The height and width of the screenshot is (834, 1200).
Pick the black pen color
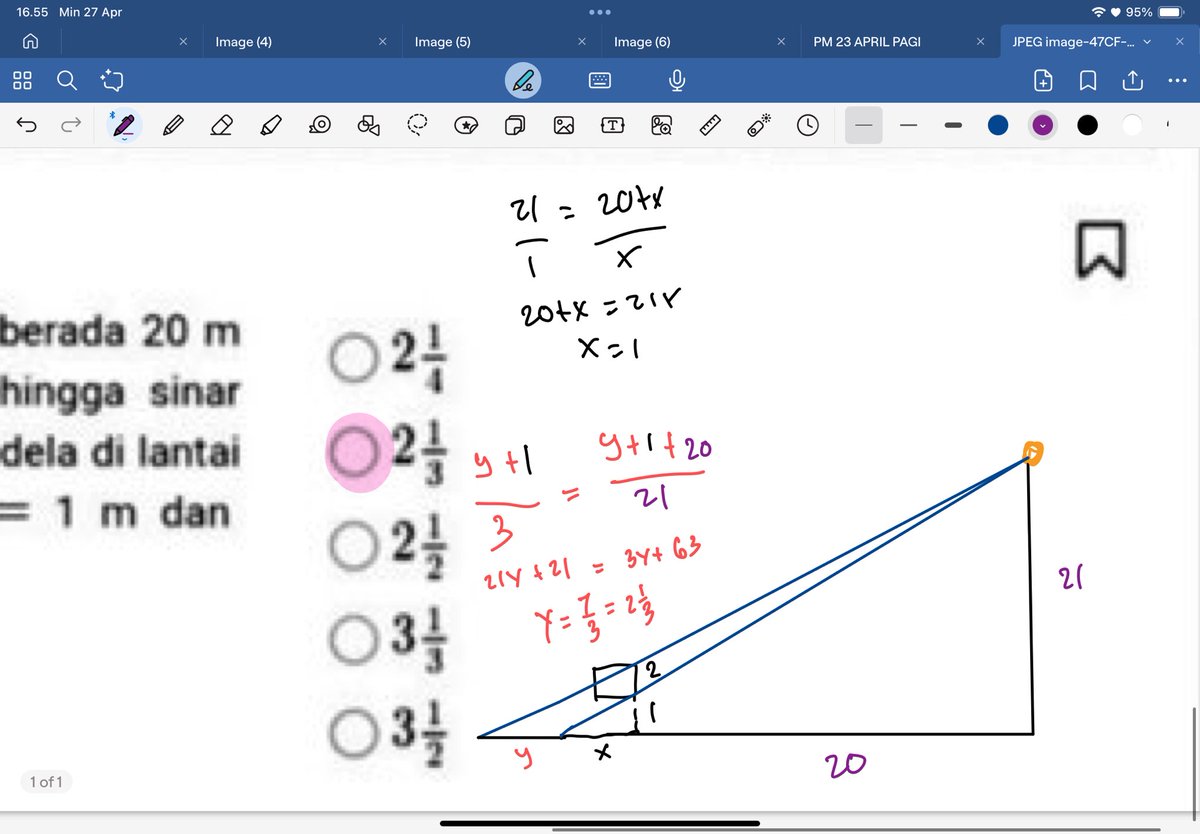1087,126
